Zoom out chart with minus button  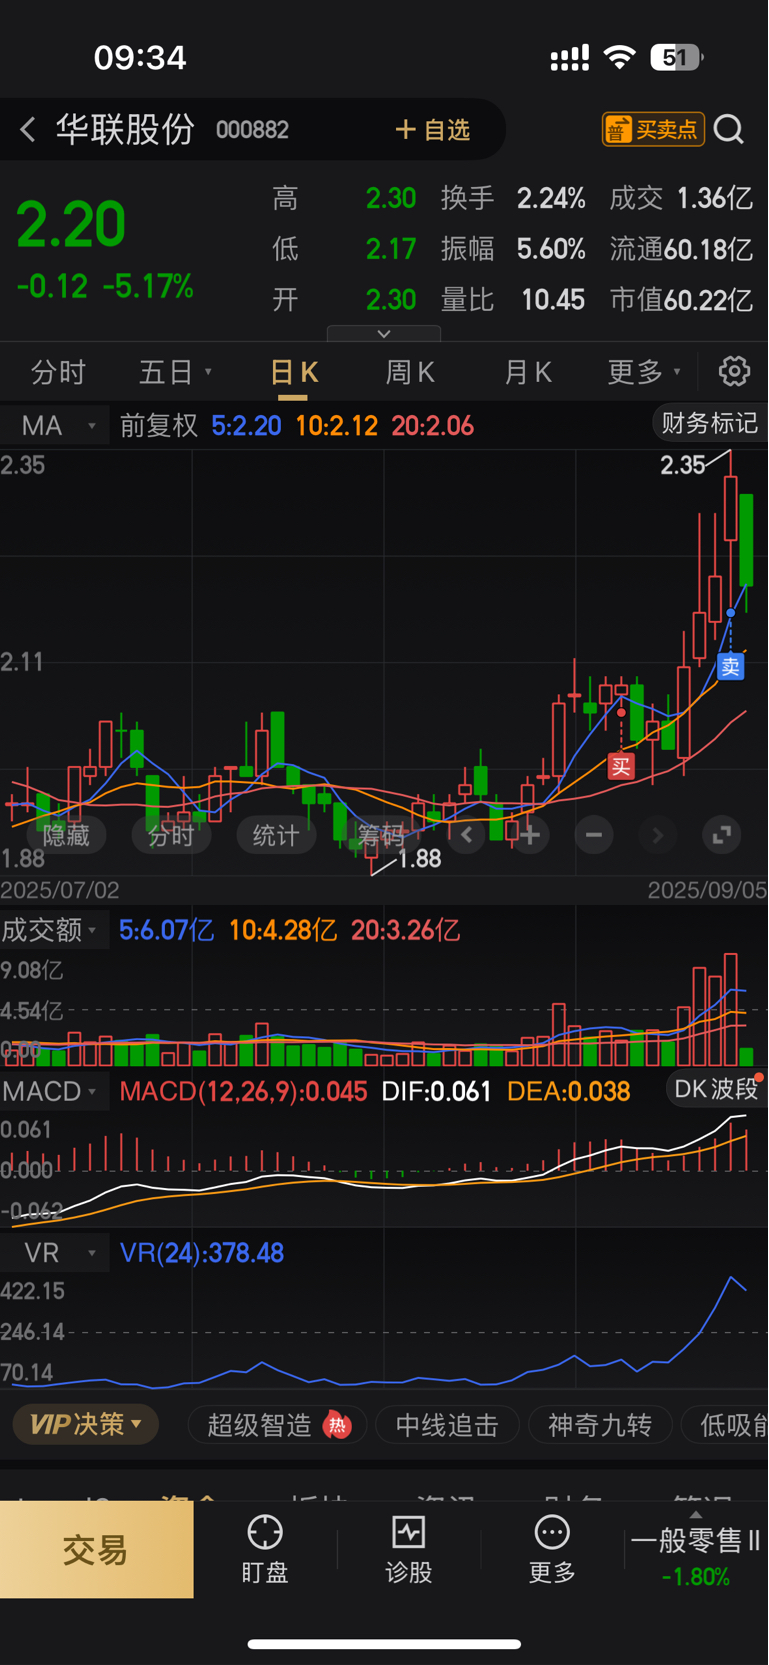(594, 834)
